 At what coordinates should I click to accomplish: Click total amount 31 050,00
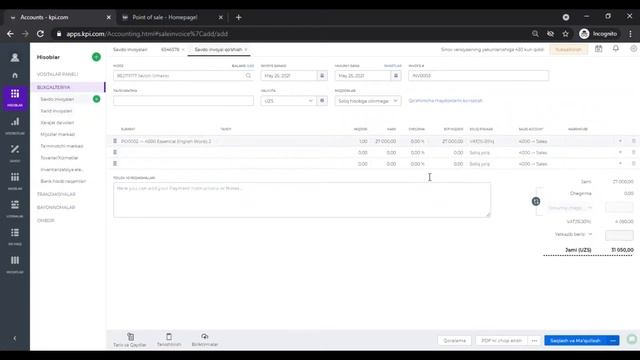click(x=622, y=250)
